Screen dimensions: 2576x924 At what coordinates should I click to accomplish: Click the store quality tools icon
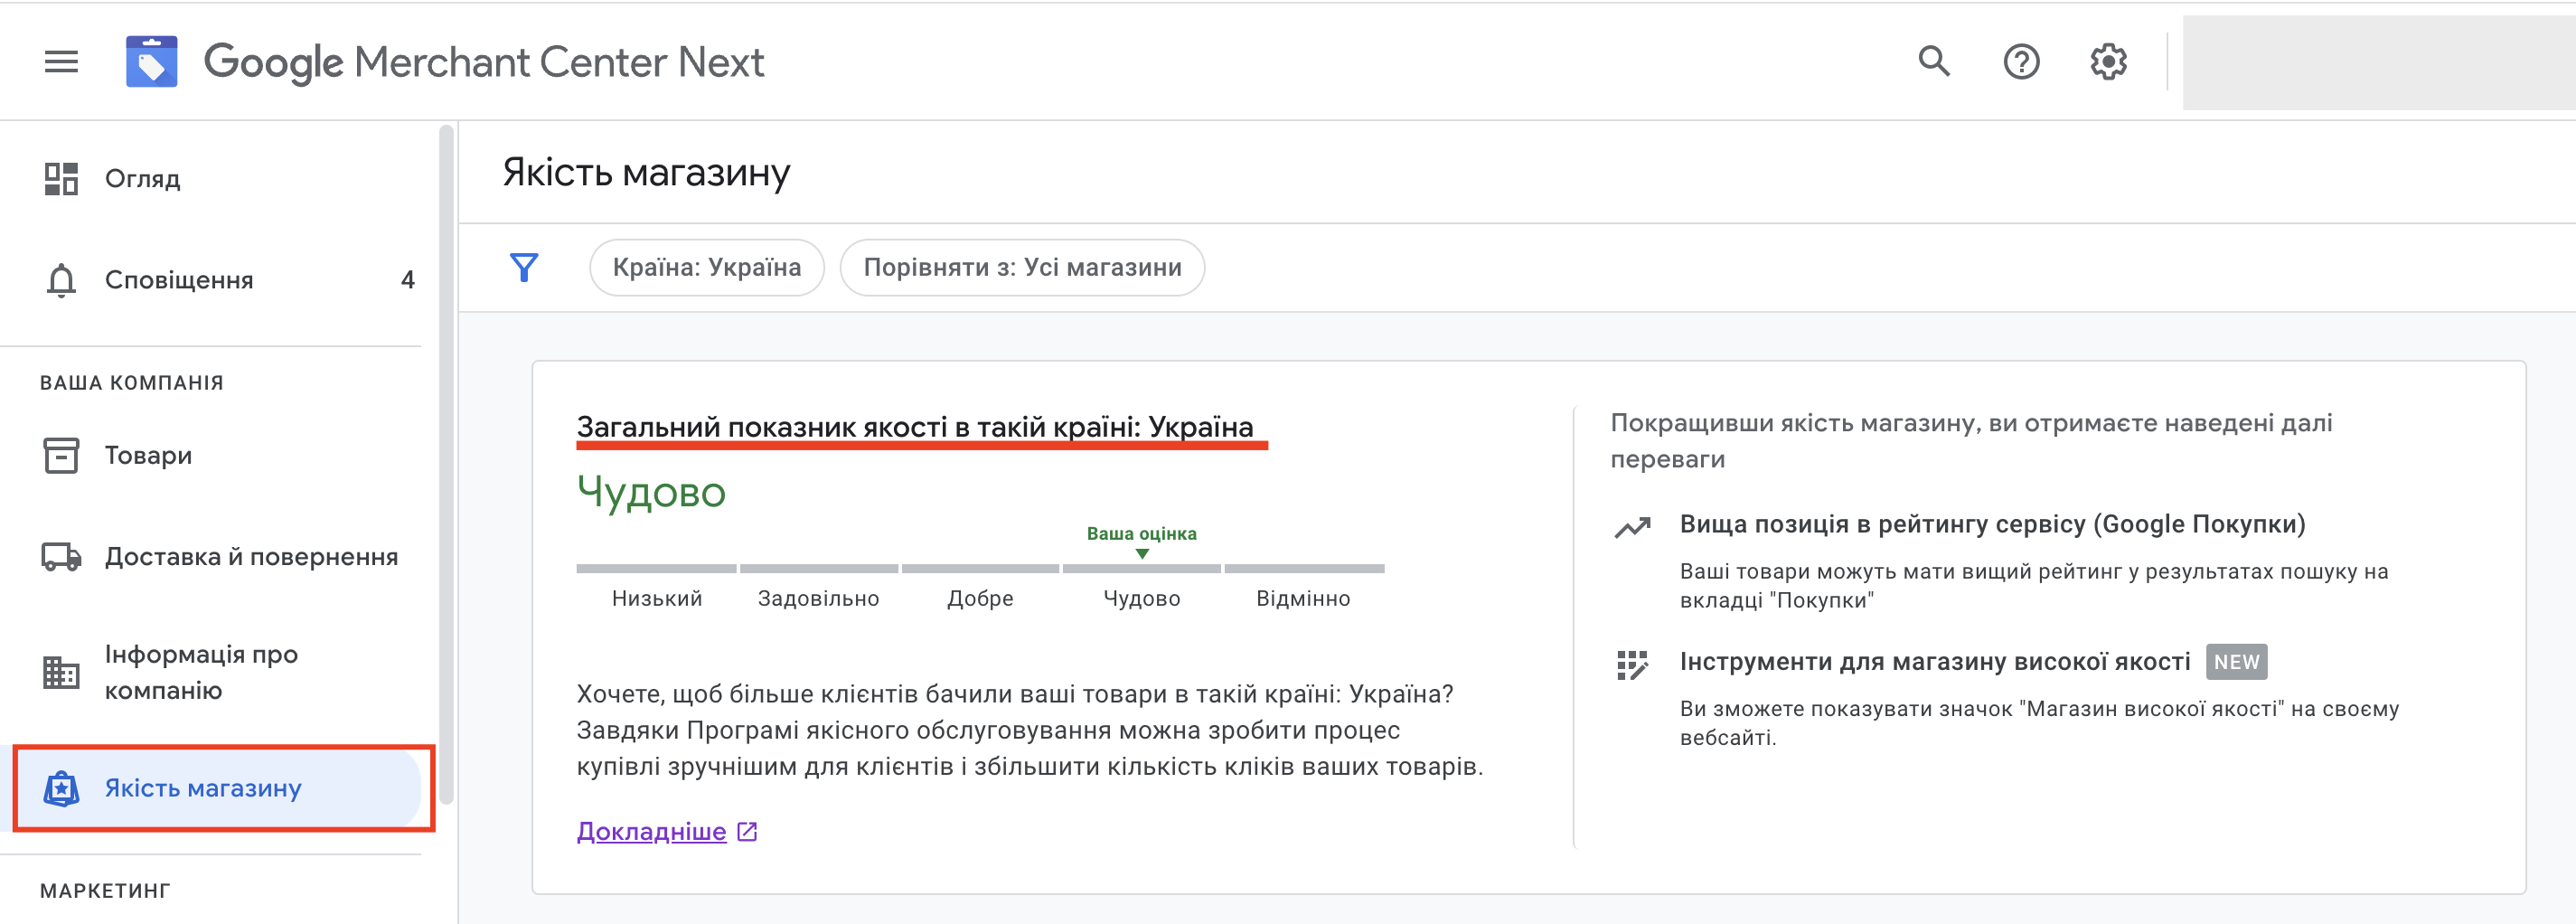(x=1632, y=665)
